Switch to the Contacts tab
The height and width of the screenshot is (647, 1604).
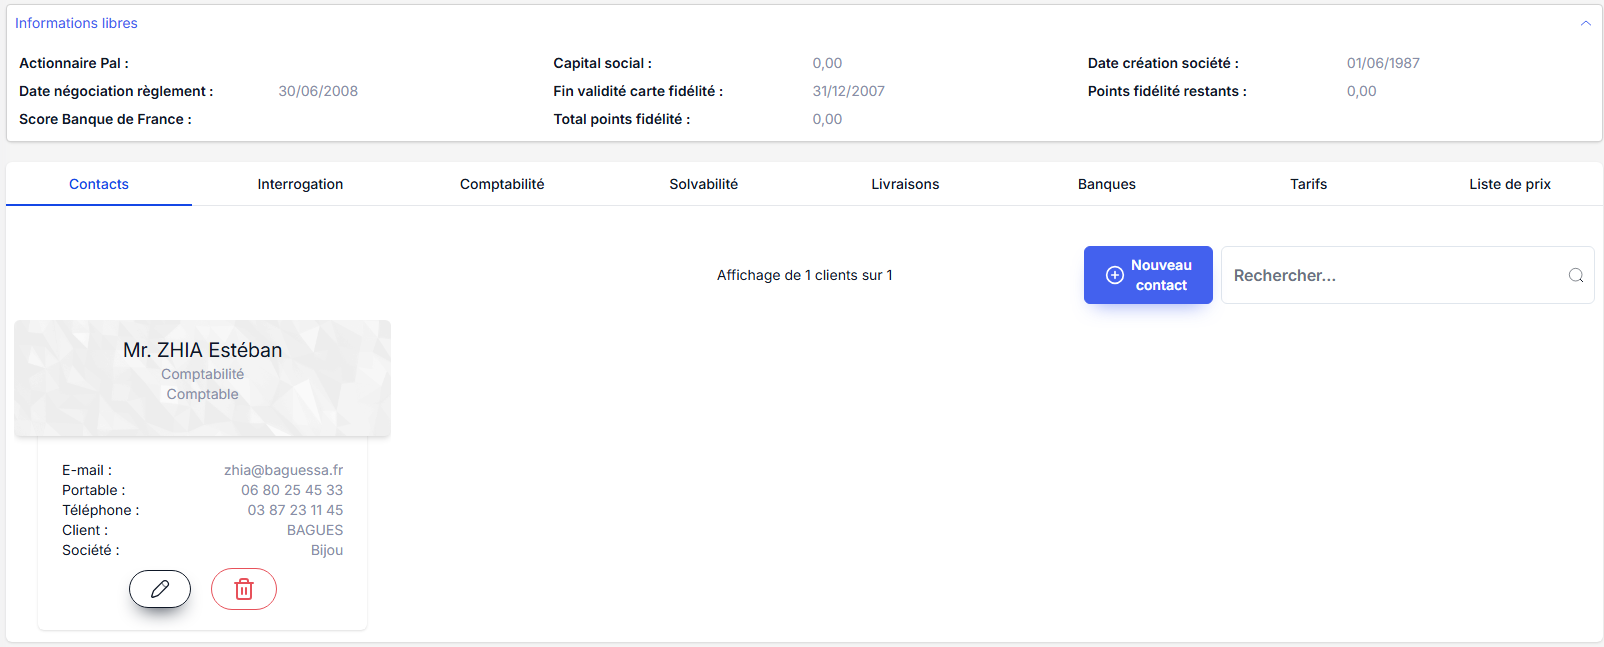tap(99, 184)
